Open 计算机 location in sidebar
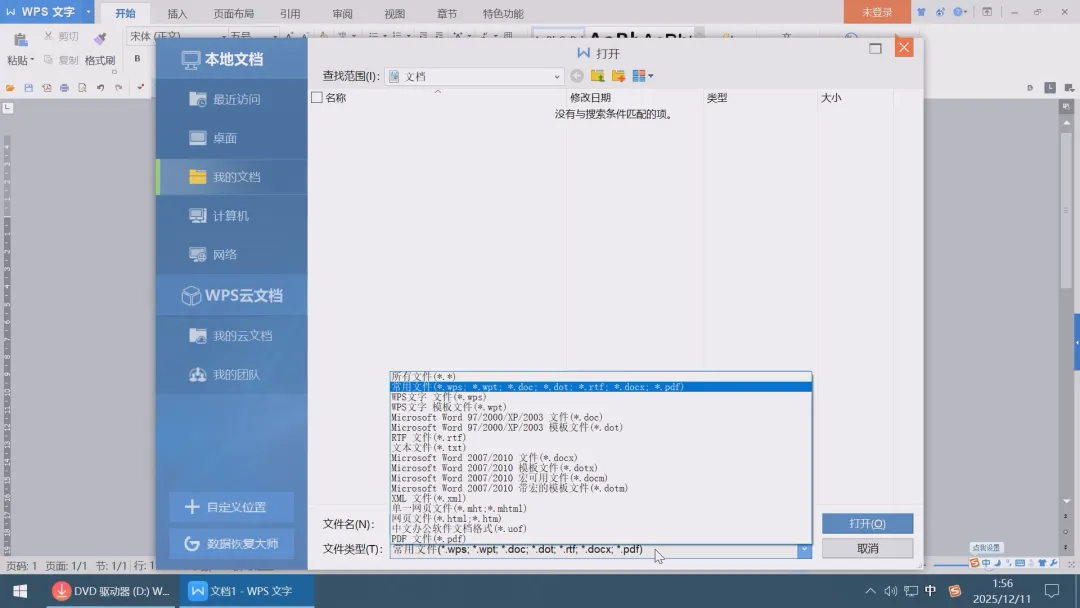Image resolution: width=1080 pixels, height=608 pixels. click(x=232, y=216)
